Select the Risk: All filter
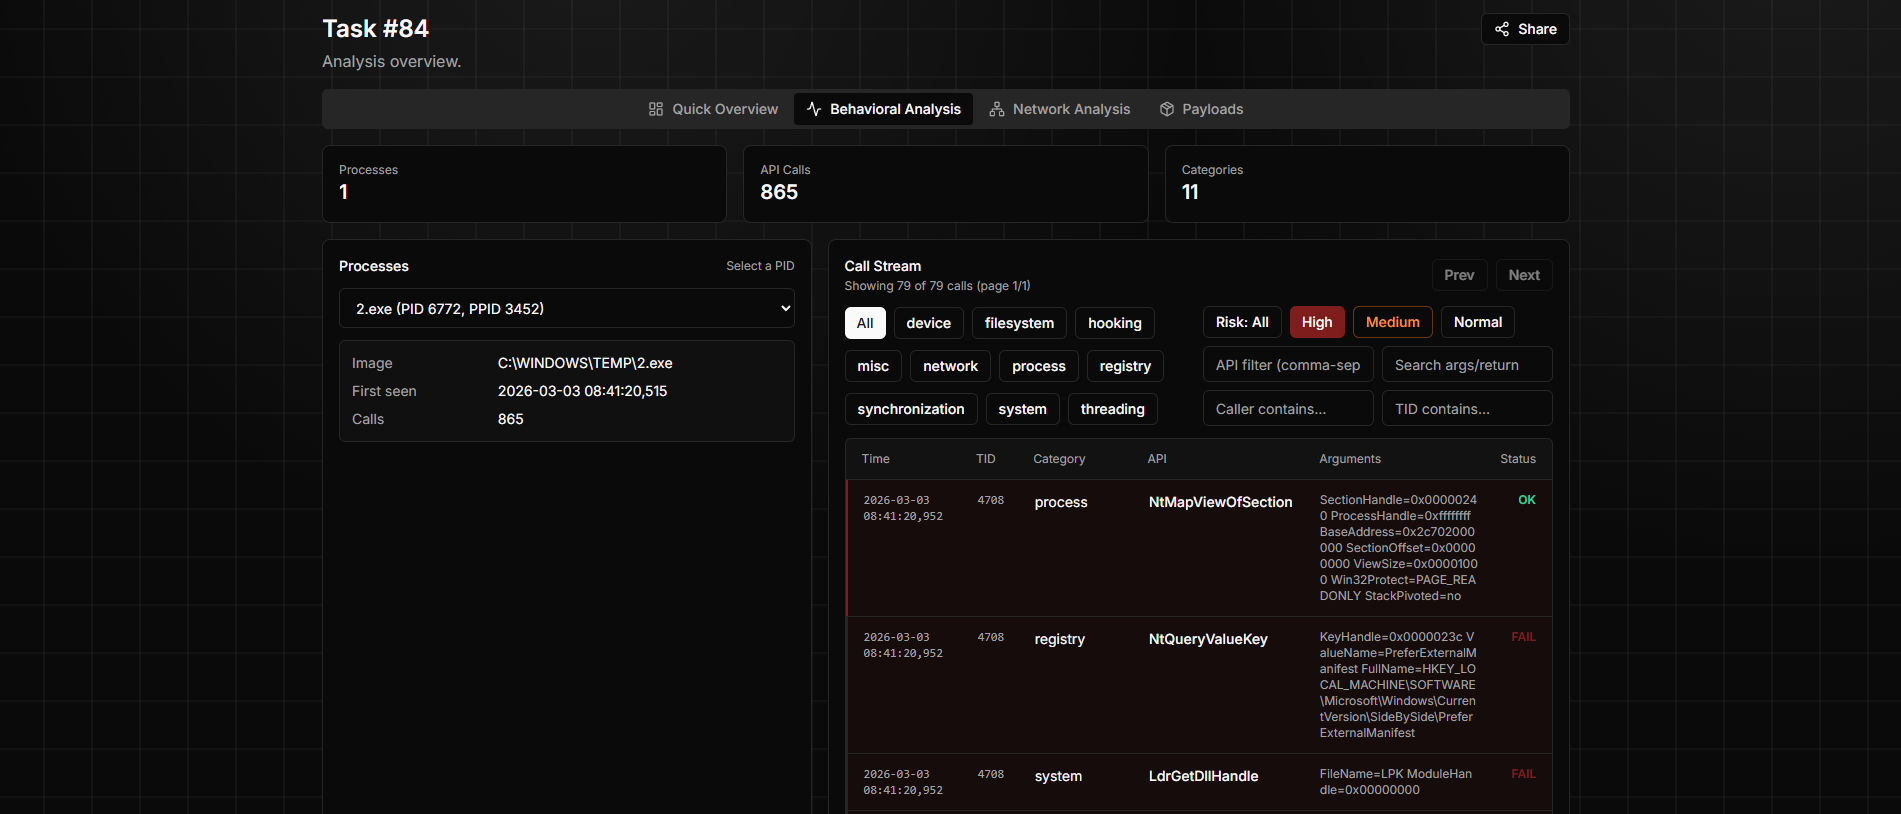 click(1242, 322)
